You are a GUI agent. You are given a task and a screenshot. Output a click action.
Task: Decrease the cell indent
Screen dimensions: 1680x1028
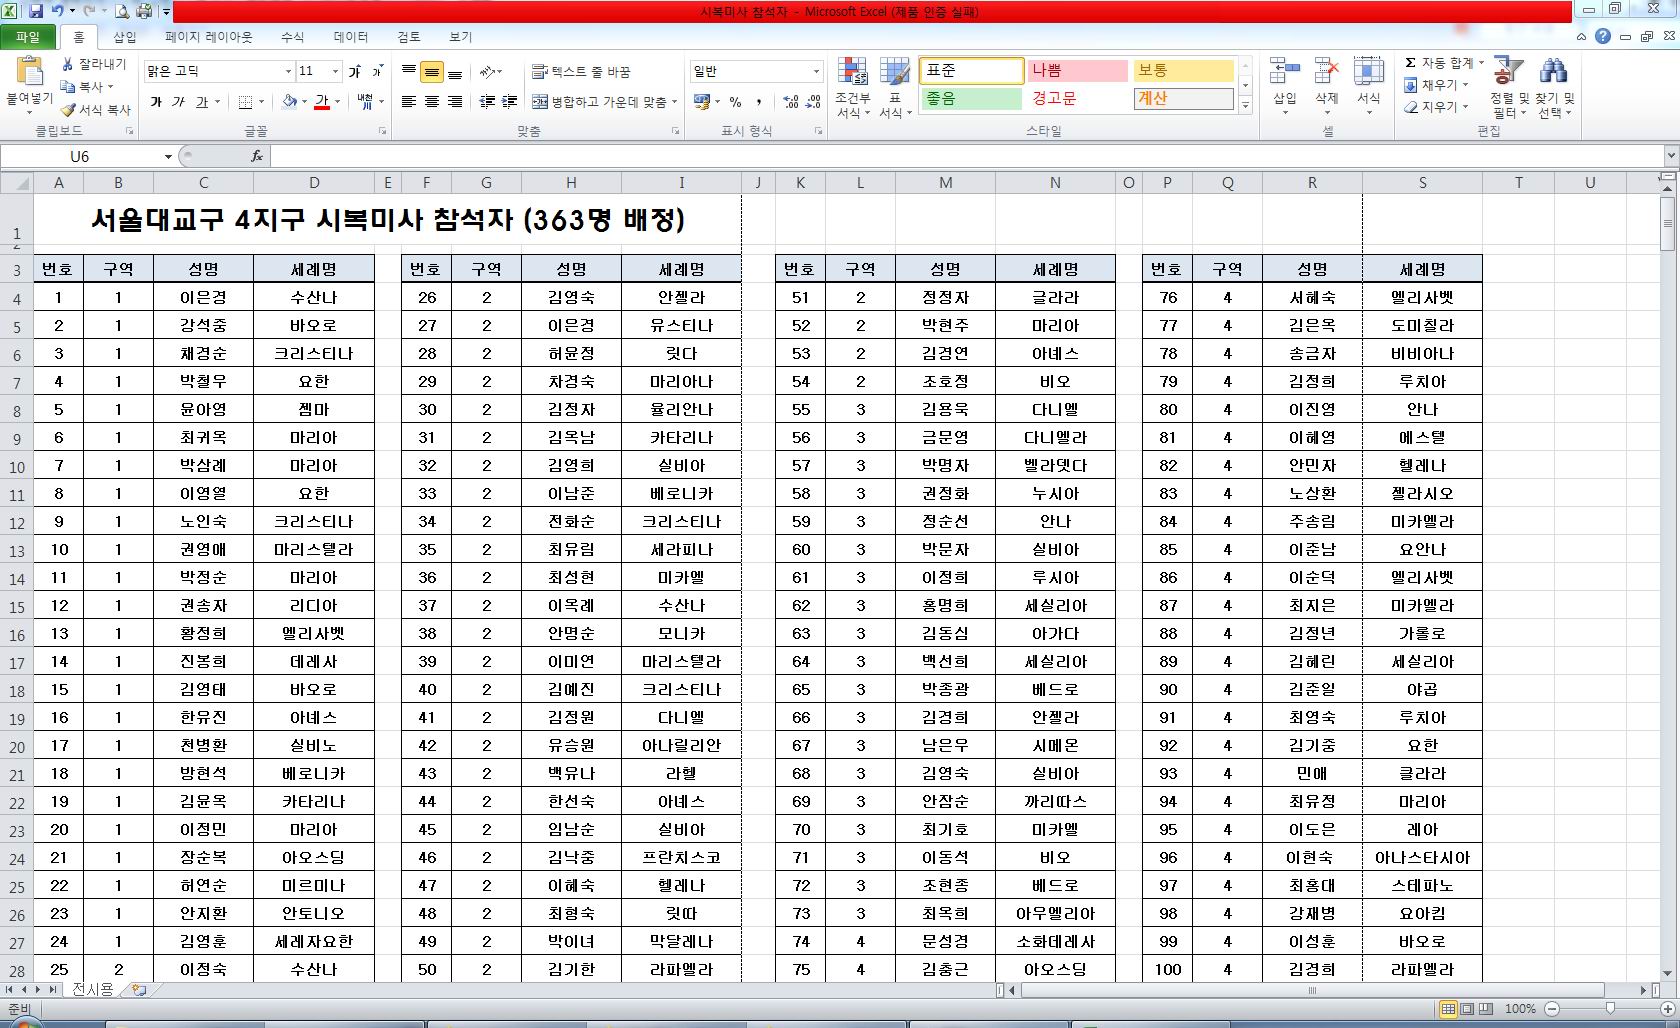[487, 101]
